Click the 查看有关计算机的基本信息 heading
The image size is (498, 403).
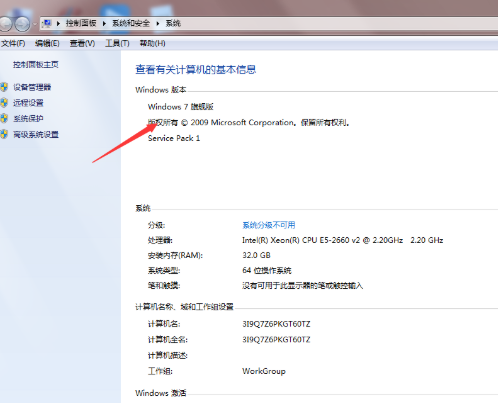point(196,69)
